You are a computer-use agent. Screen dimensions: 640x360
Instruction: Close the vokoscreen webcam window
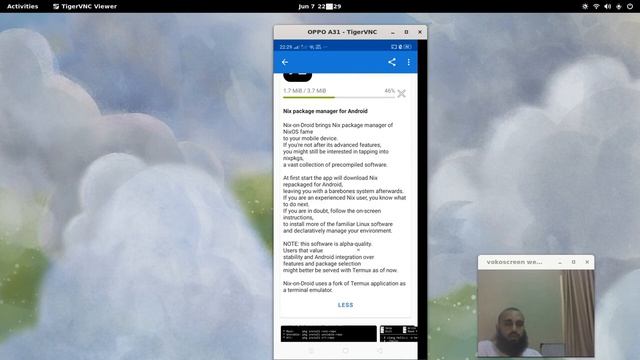(587, 262)
